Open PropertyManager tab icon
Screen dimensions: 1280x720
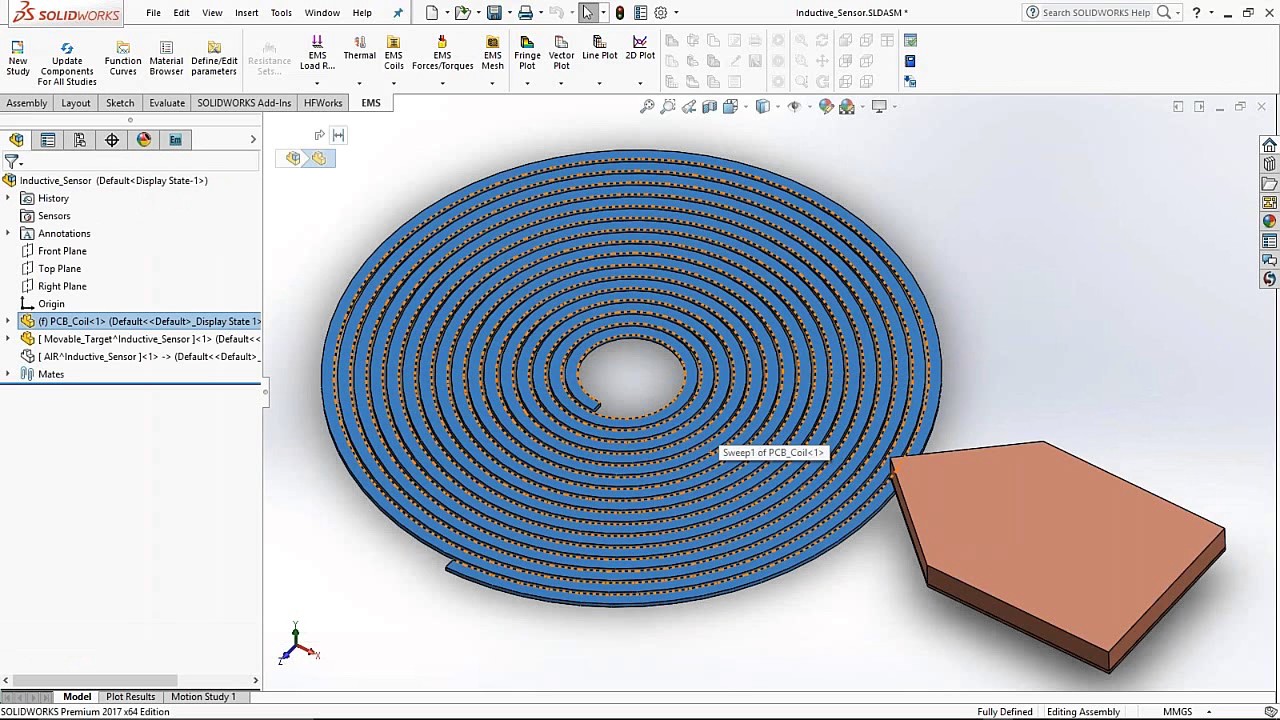(48, 140)
